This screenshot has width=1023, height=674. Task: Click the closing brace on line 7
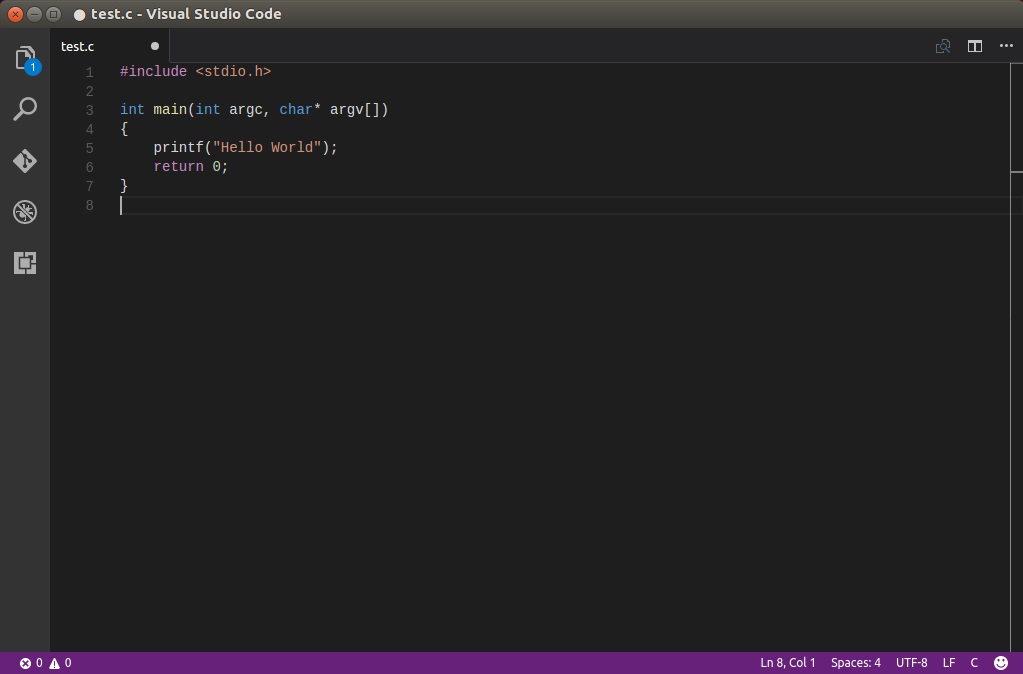[x=124, y=186]
